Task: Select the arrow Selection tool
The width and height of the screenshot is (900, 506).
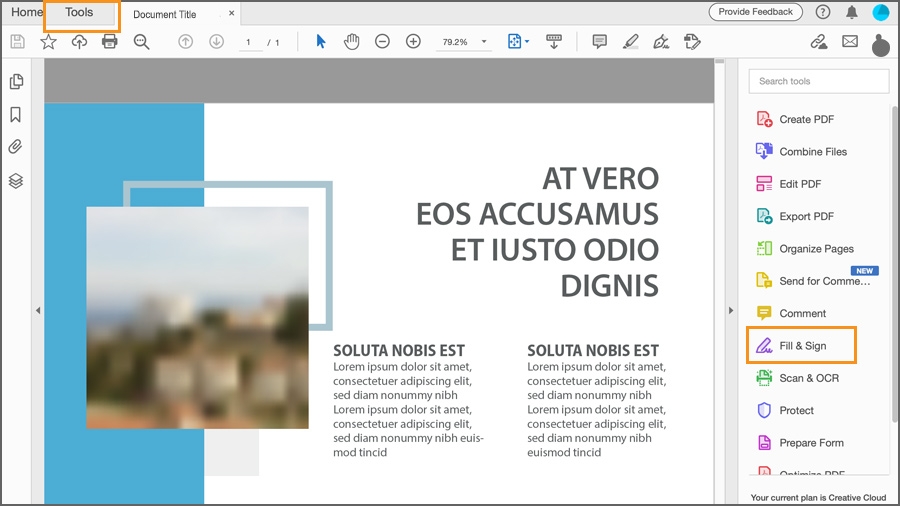Action: 321,41
